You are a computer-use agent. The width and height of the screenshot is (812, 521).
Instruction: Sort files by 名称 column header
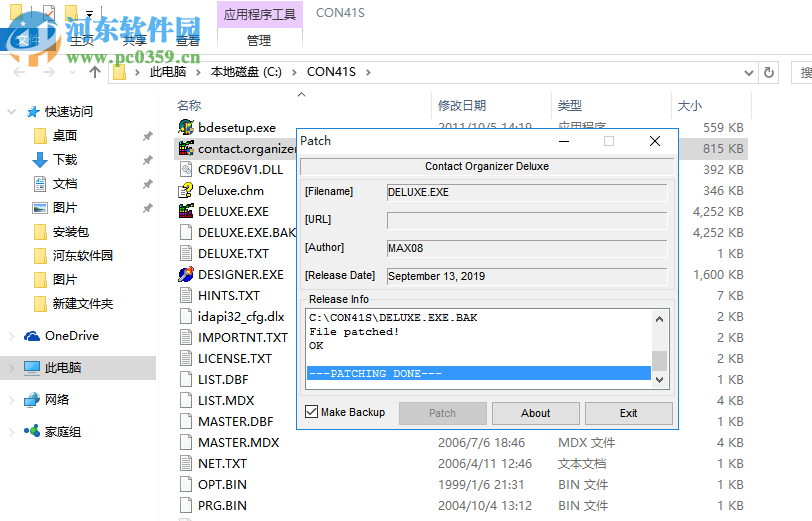click(188, 106)
